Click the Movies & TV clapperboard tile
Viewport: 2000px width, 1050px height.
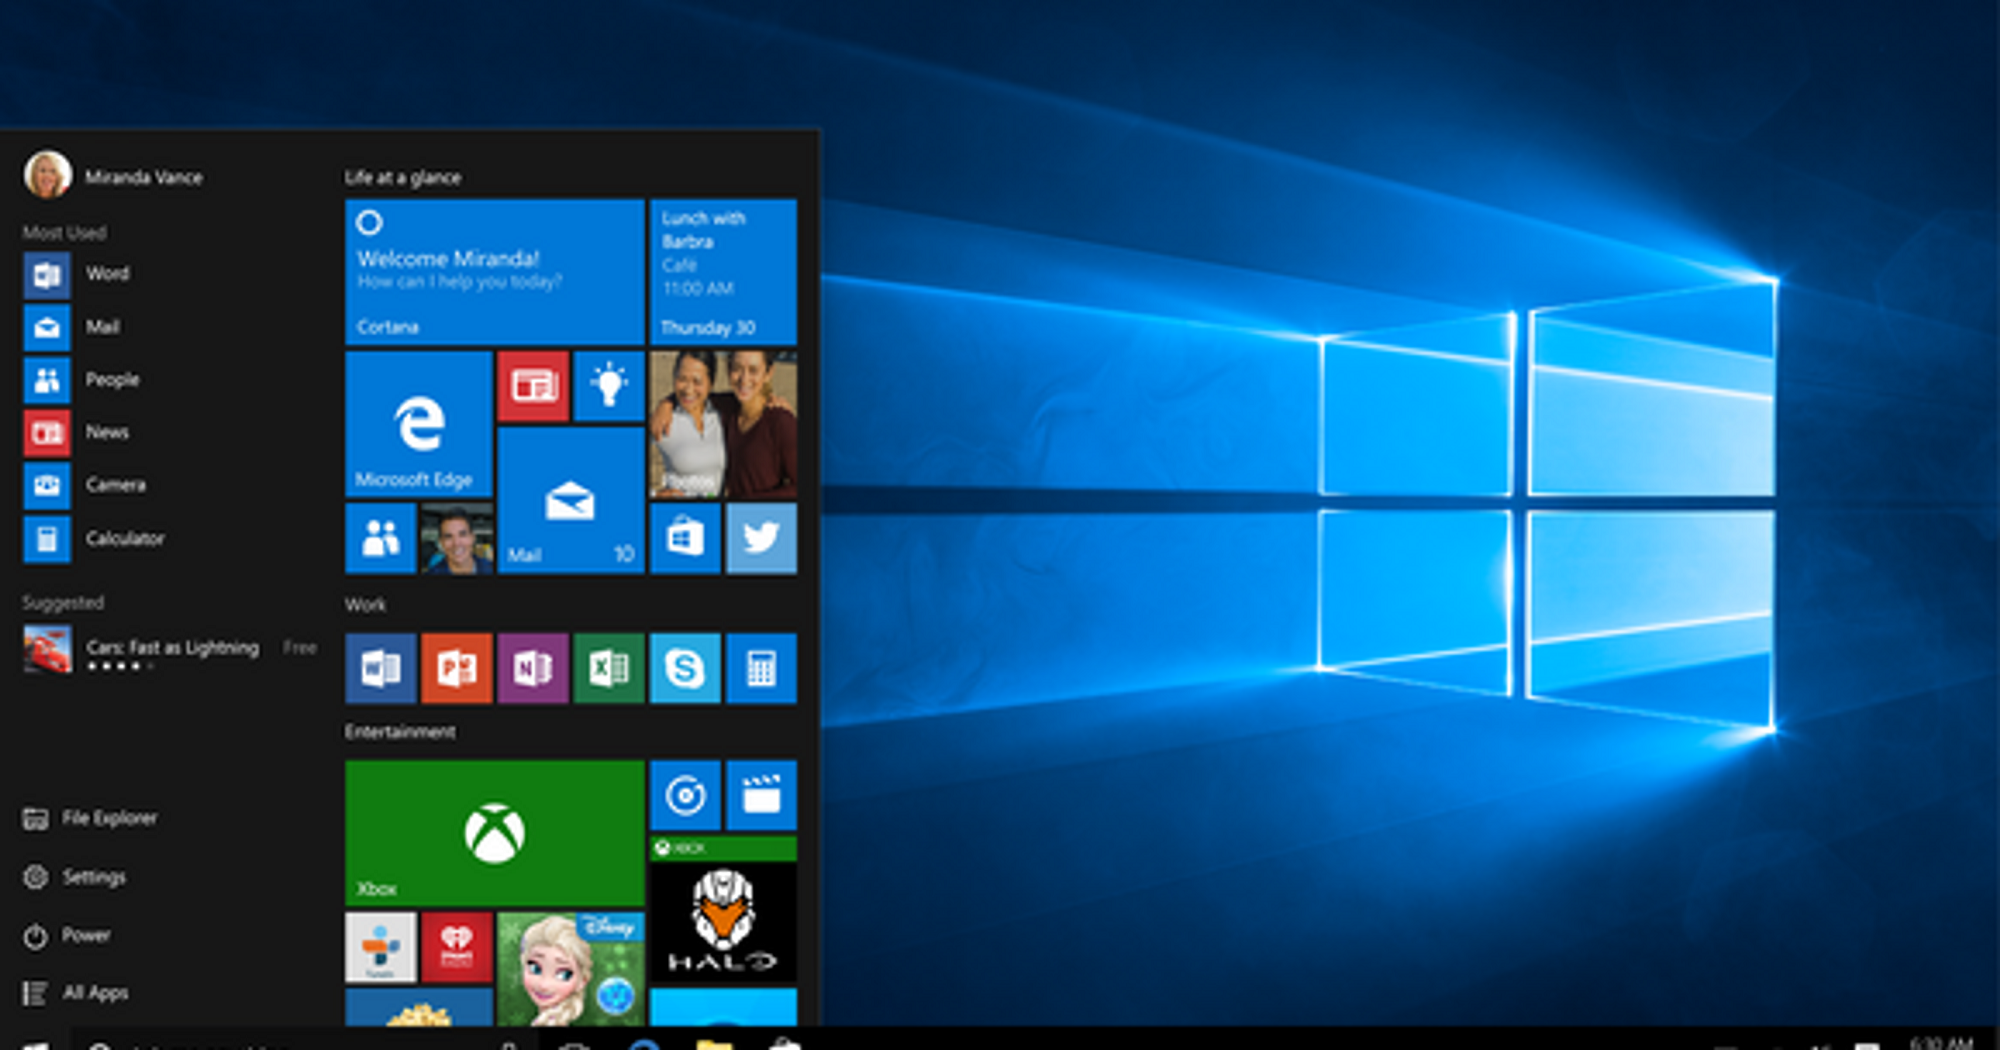[x=761, y=795]
